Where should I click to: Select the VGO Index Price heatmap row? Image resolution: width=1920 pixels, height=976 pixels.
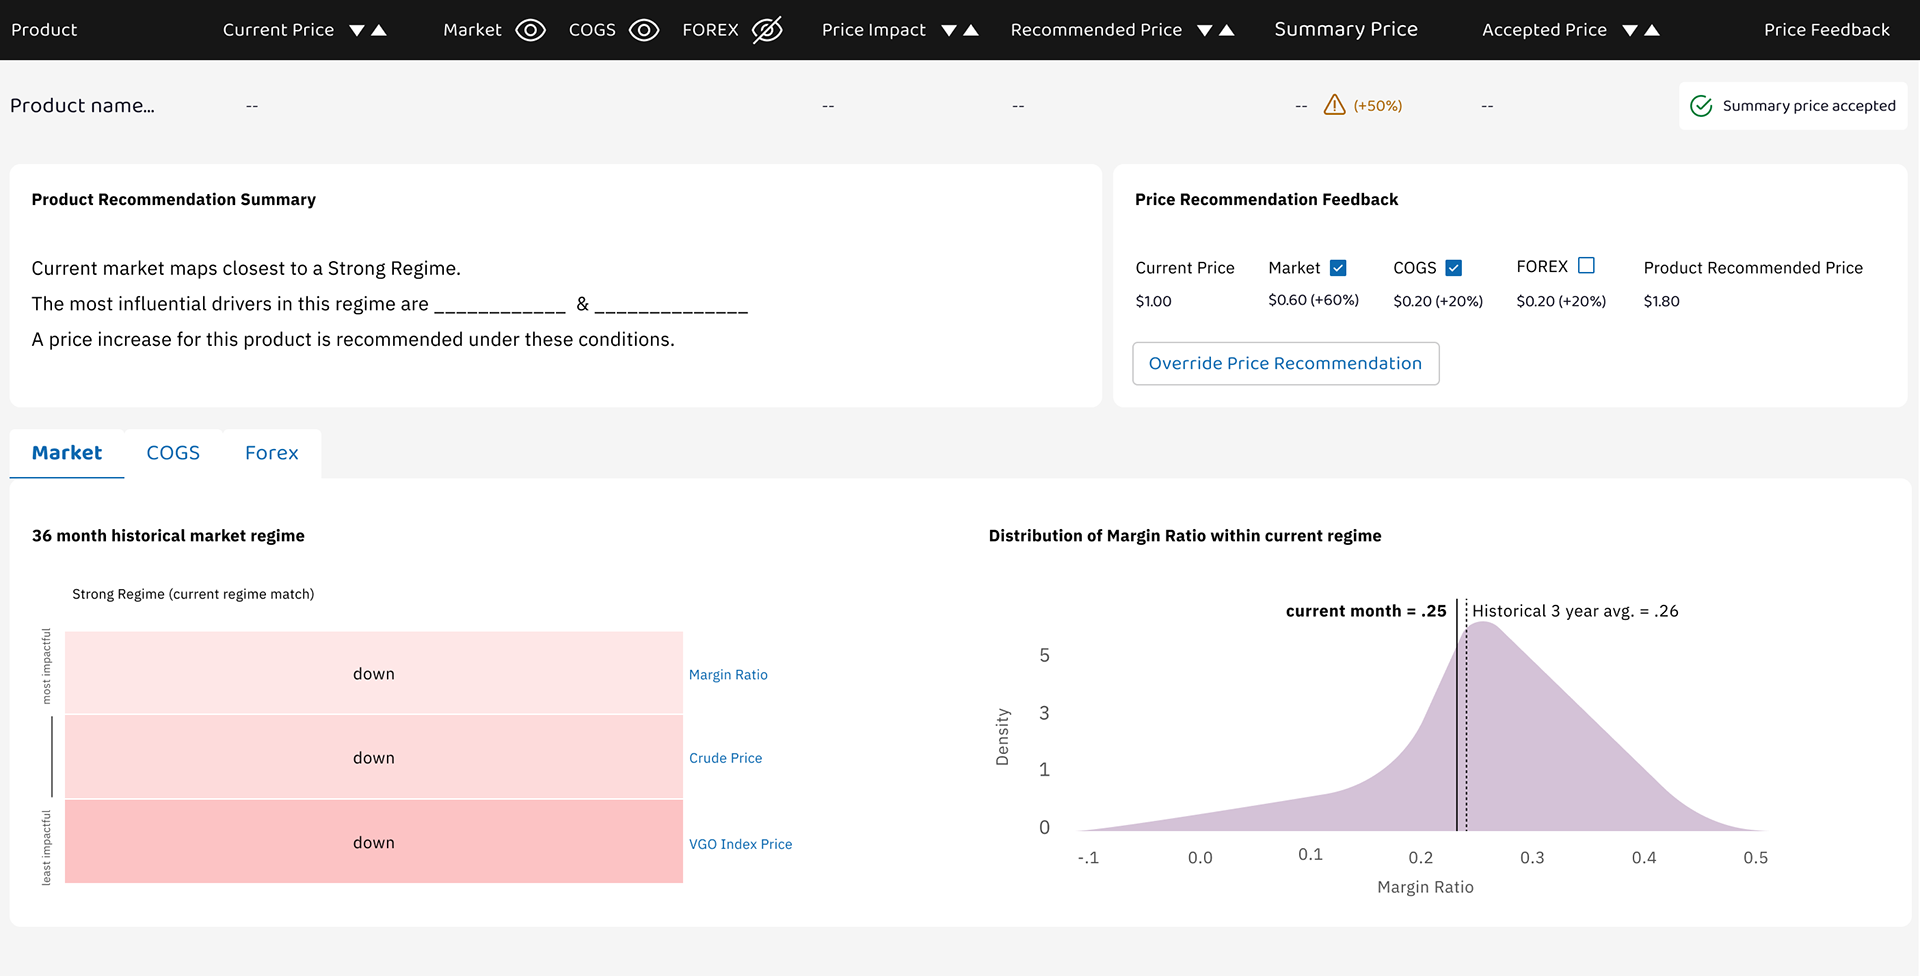click(x=373, y=842)
